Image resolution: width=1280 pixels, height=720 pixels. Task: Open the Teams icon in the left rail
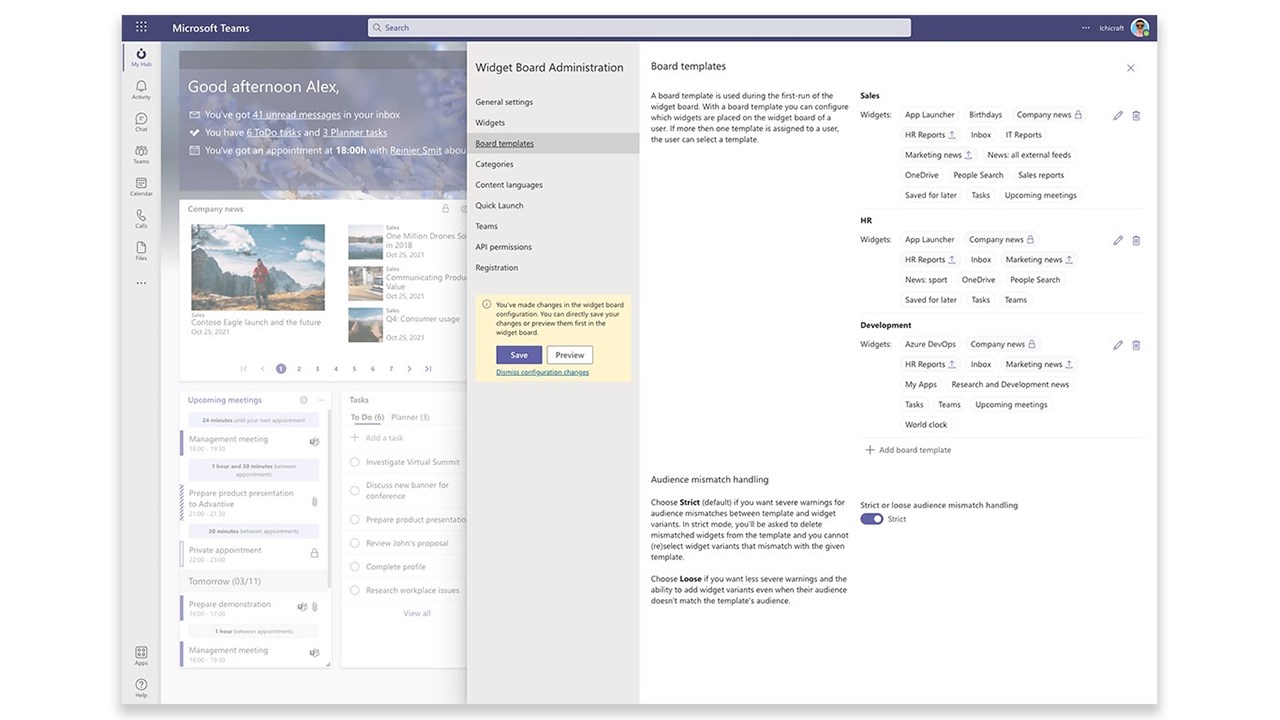pos(141,154)
